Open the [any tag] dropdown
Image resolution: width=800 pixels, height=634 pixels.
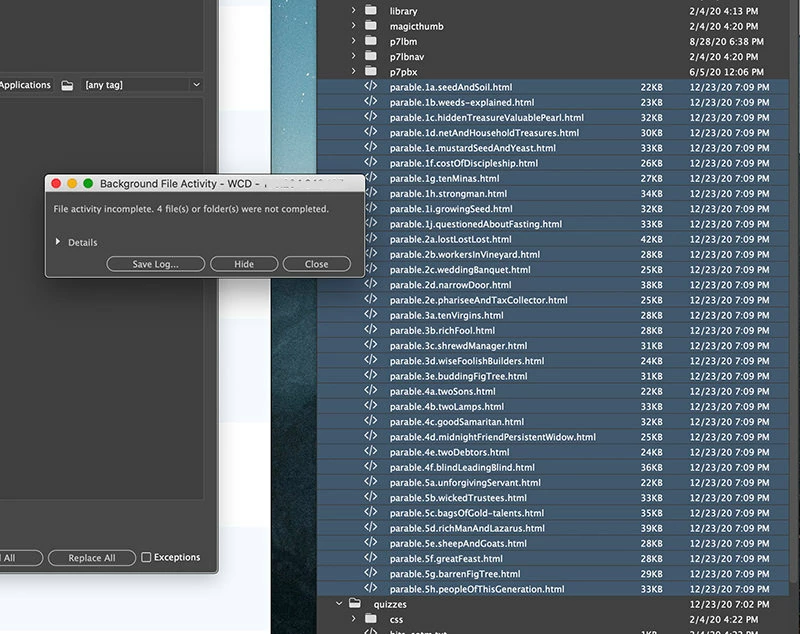(x=142, y=85)
